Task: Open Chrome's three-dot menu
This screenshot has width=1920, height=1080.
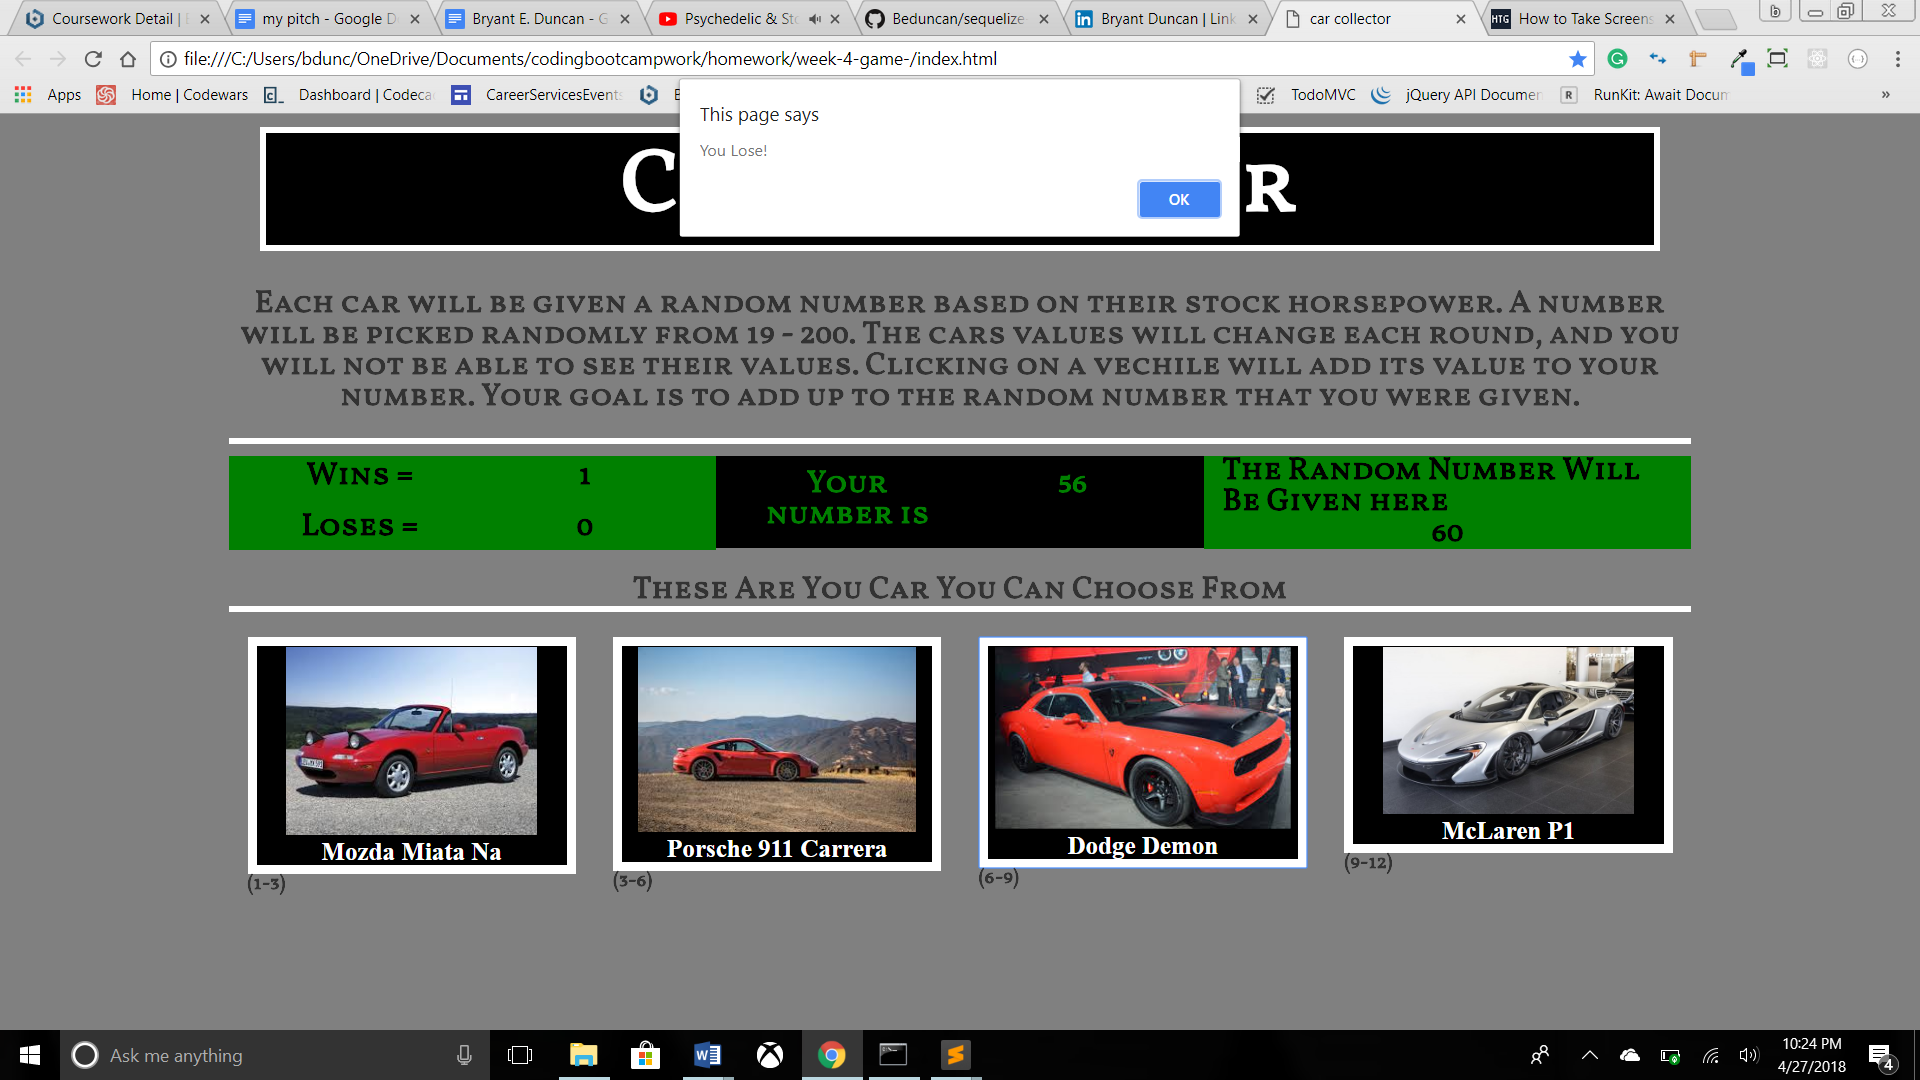Action: click(x=1899, y=59)
